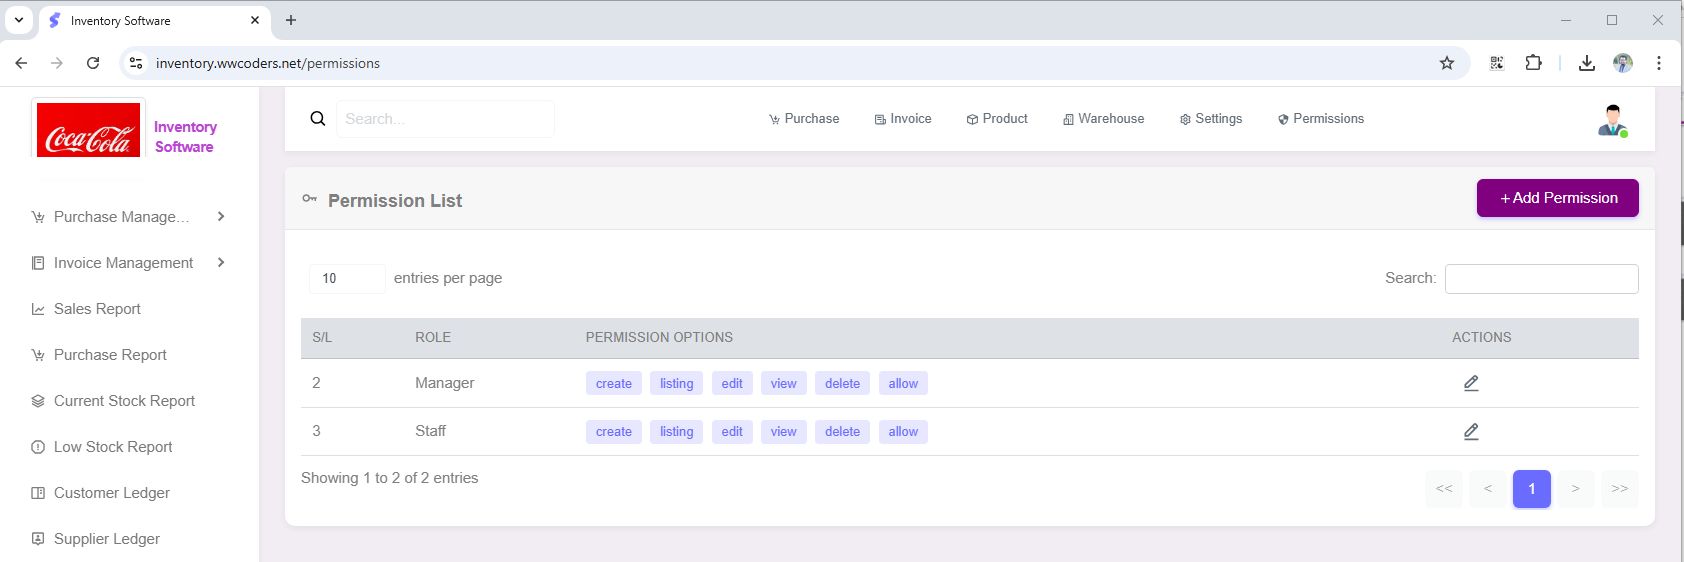Go to Settings in top navigation

click(1211, 119)
